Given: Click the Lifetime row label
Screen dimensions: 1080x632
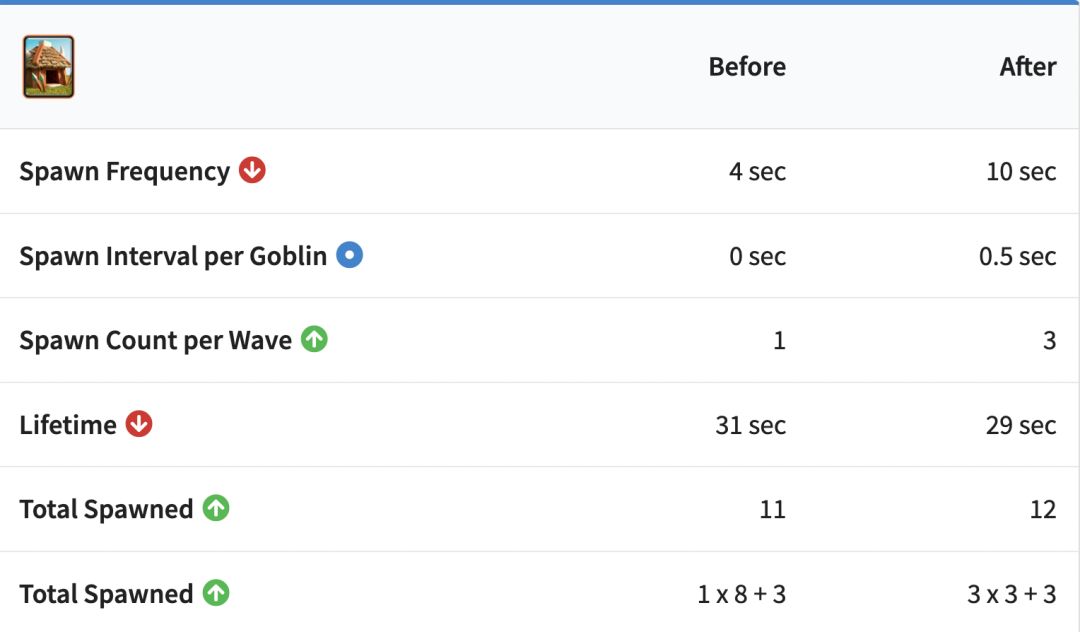Looking at the screenshot, I should click(x=68, y=425).
